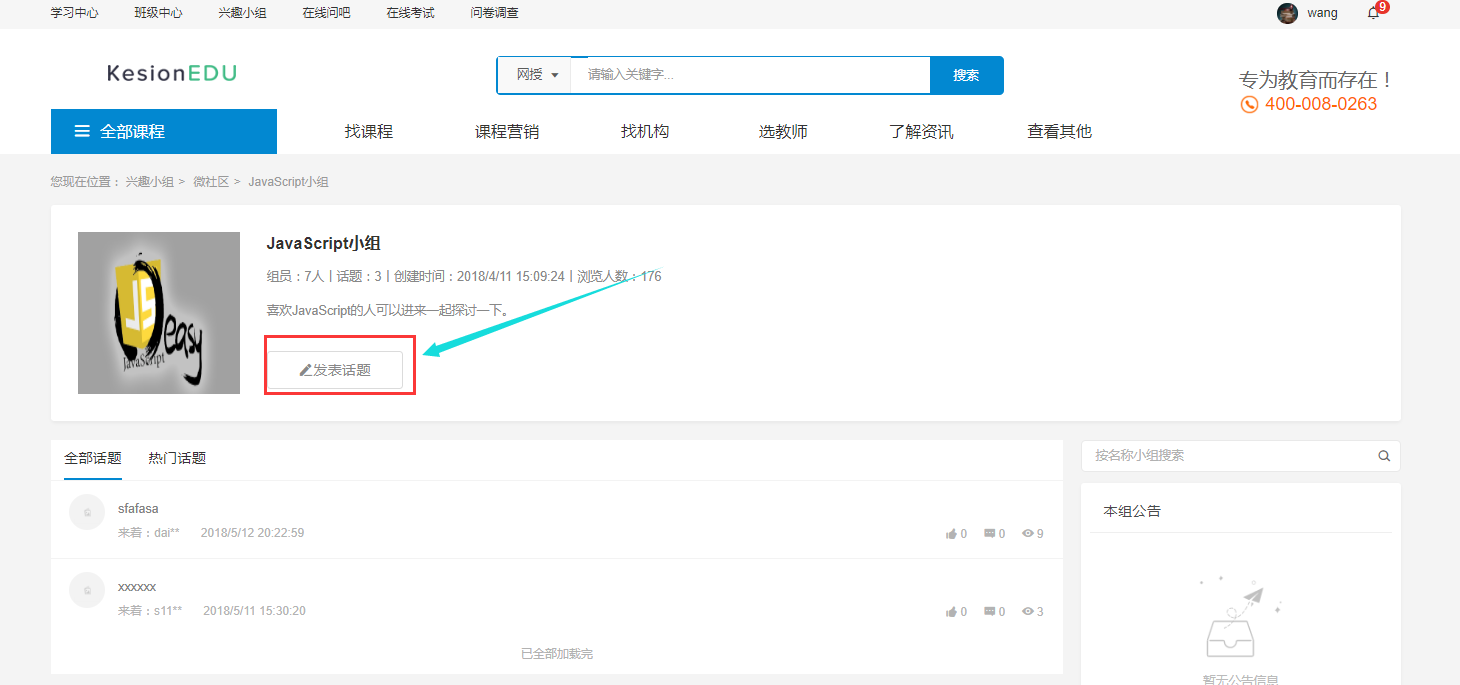This screenshot has width=1460, height=685.
Task: Open comments icon for the xxxxxx topic
Action: pos(990,611)
